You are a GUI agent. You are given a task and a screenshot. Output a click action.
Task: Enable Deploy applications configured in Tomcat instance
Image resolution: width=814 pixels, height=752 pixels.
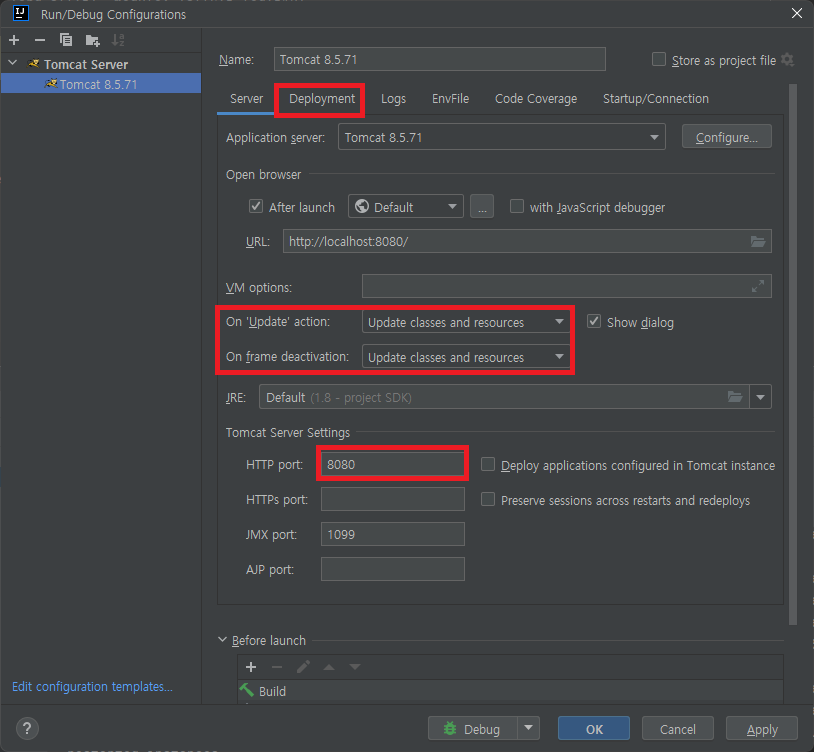[x=487, y=464]
